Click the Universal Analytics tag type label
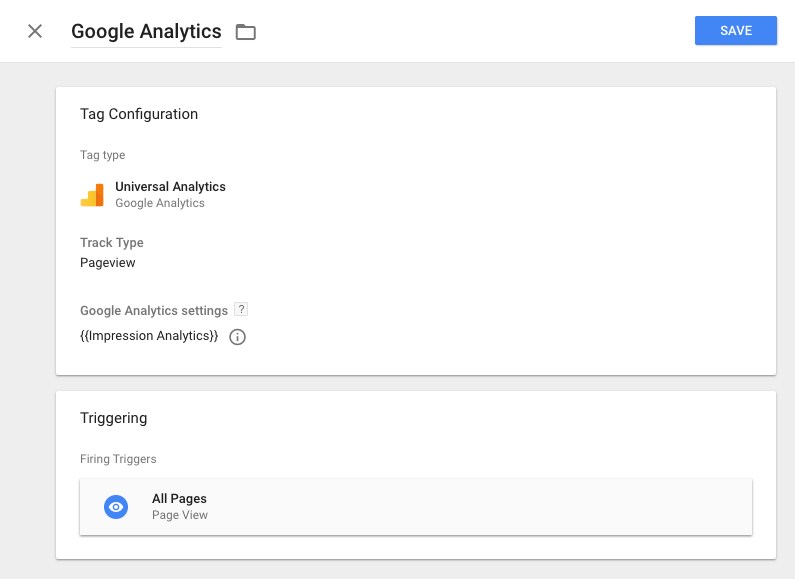Screen dimensions: 795x579 click(170, 187)
